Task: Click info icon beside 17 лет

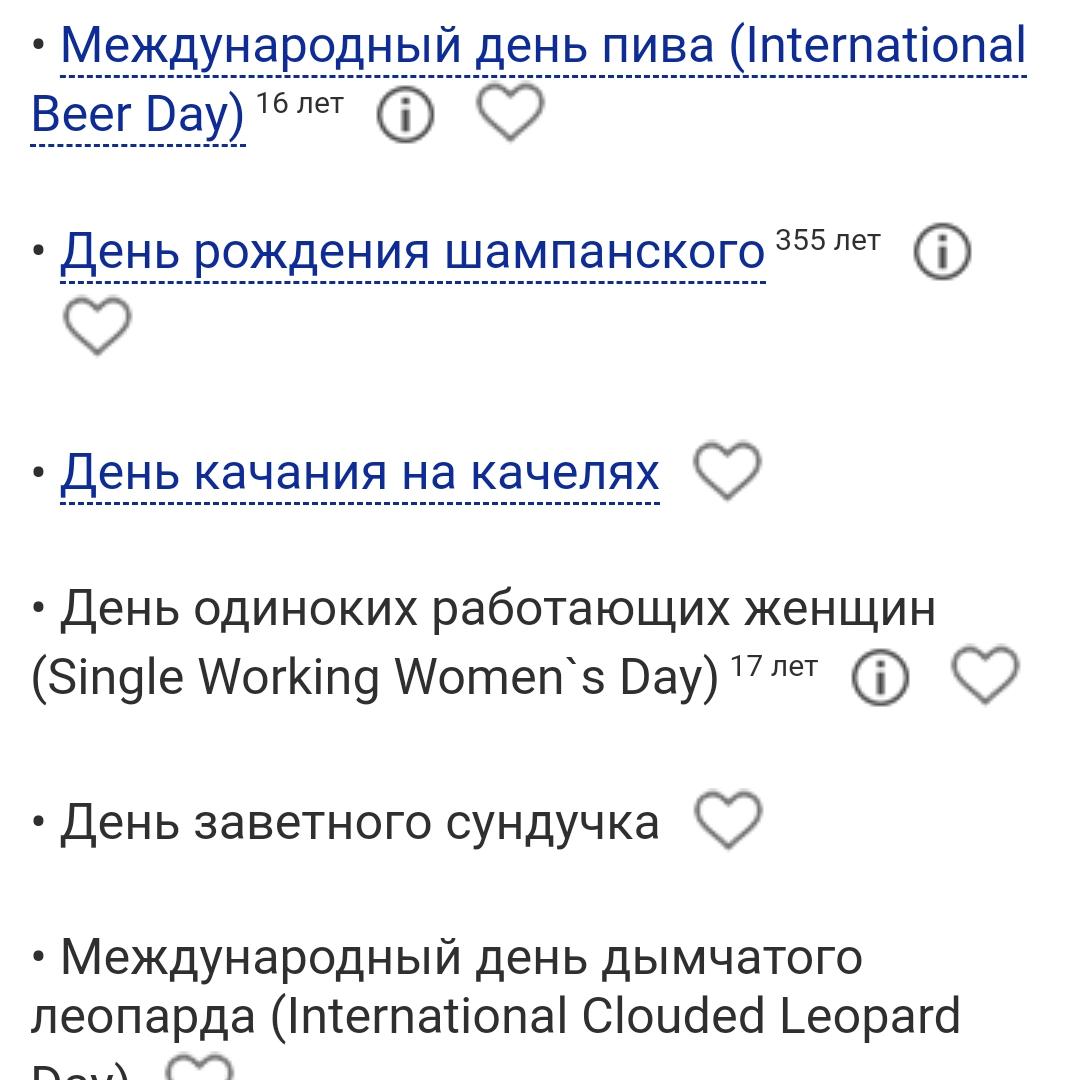Action: click(880, 676)
